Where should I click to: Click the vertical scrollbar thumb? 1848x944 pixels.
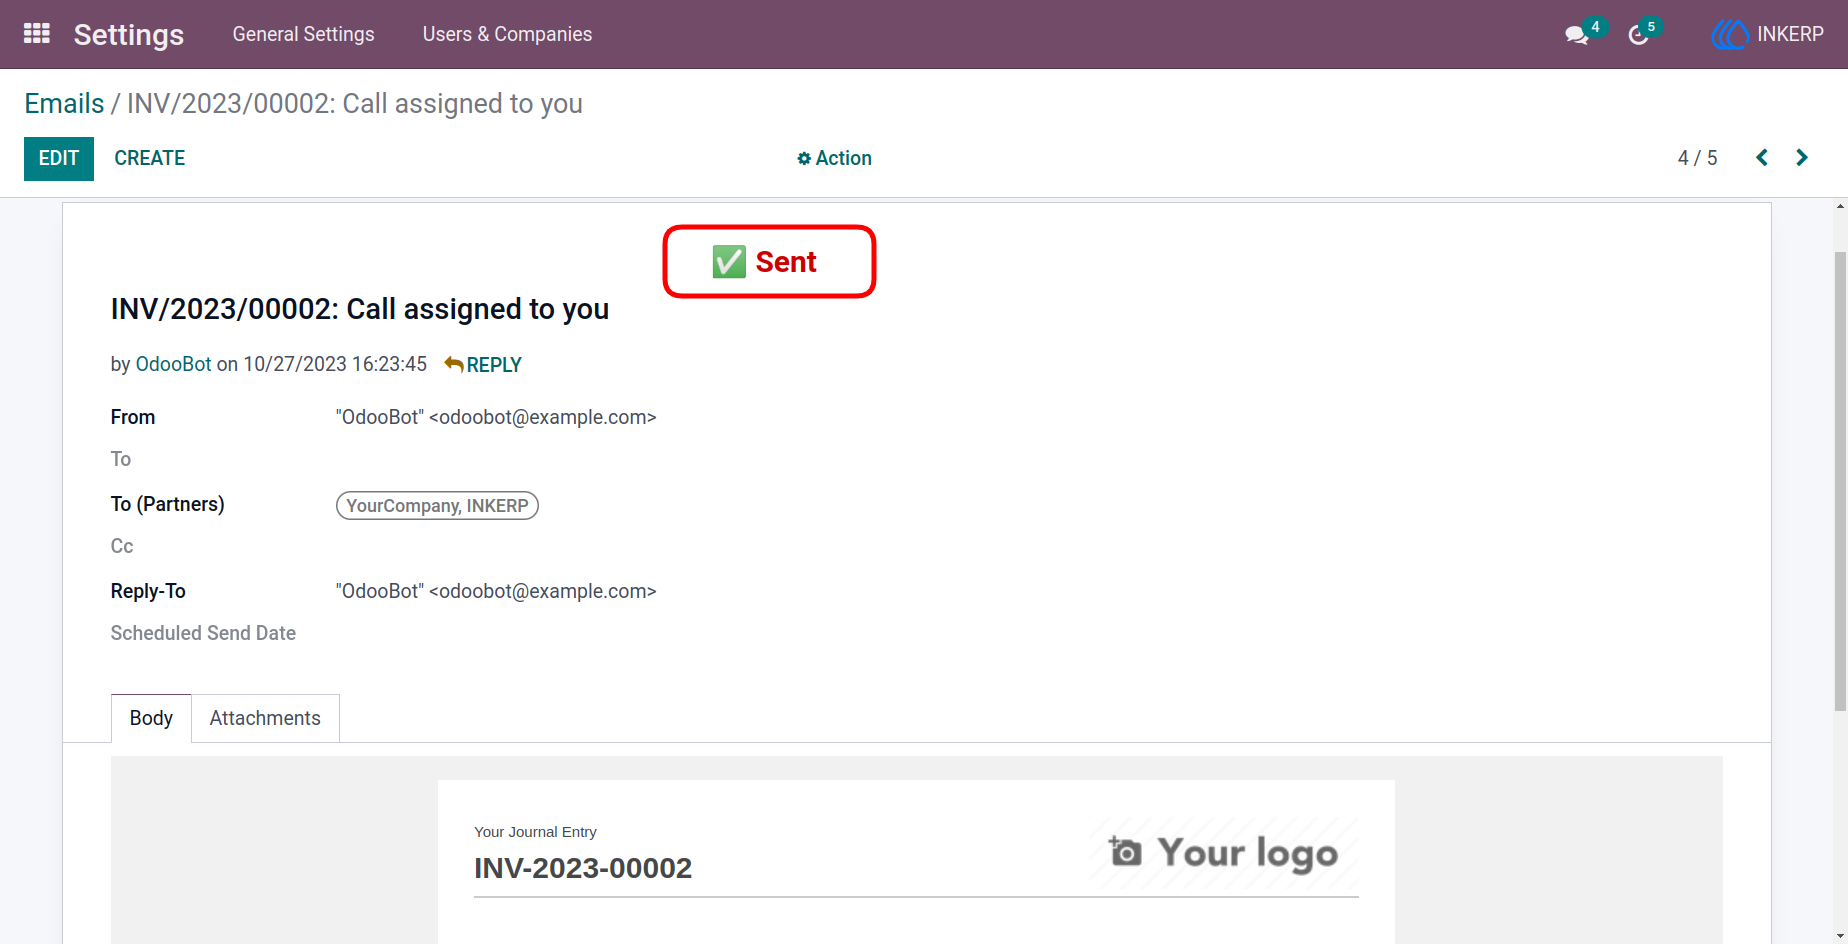pyautogui.click(x=1840, y=480)
